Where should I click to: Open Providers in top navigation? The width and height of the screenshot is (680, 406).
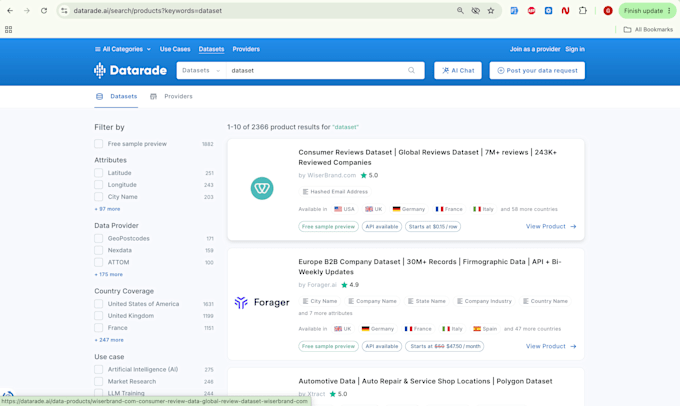(x=246, y=49)
